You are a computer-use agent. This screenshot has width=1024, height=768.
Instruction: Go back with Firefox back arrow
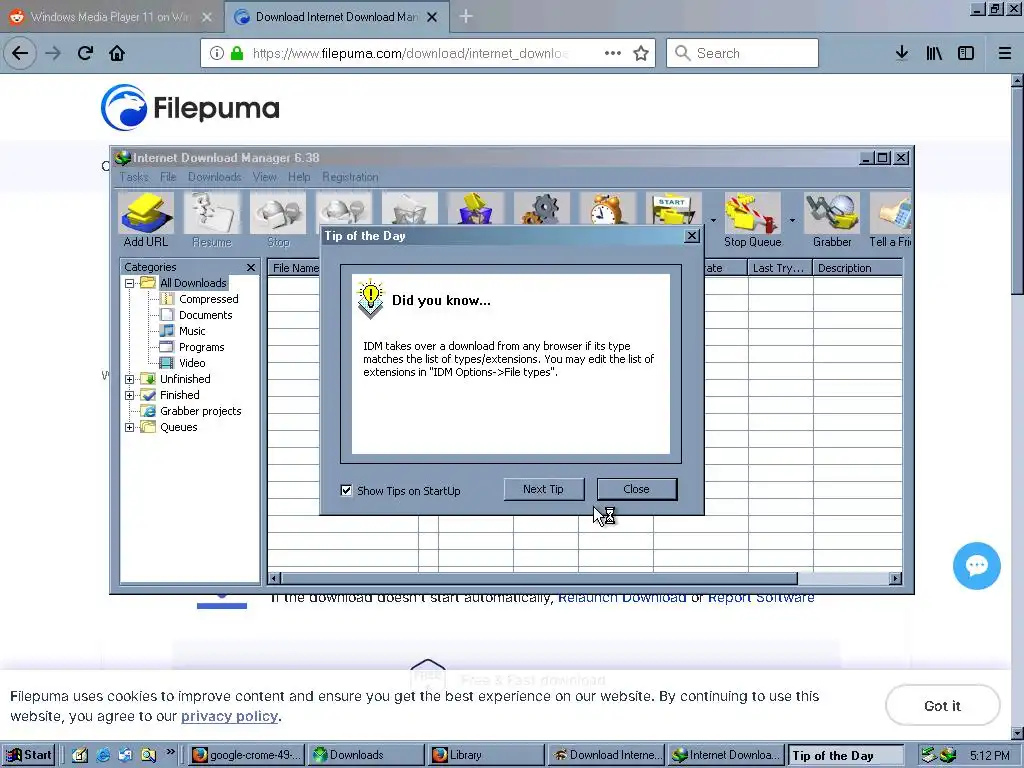20,53
